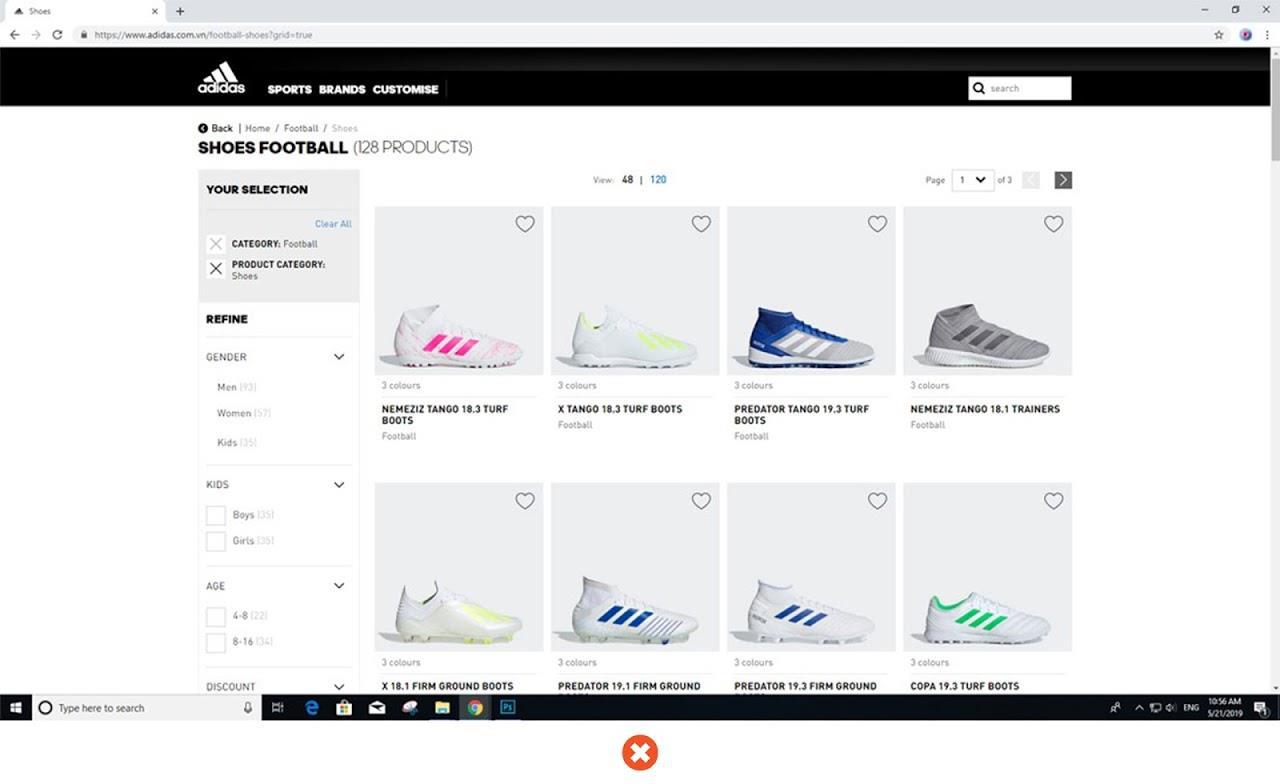Collapse the Age filter section
Screen dimensions: 1280x784
coord(339,586)
